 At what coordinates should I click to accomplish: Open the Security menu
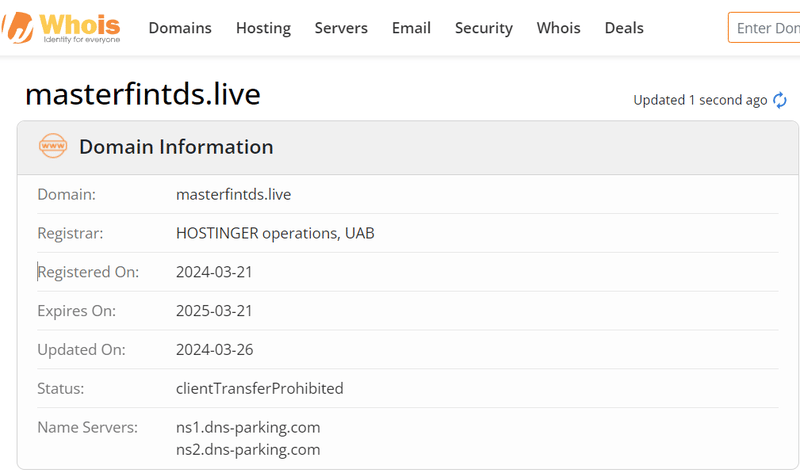484,28
